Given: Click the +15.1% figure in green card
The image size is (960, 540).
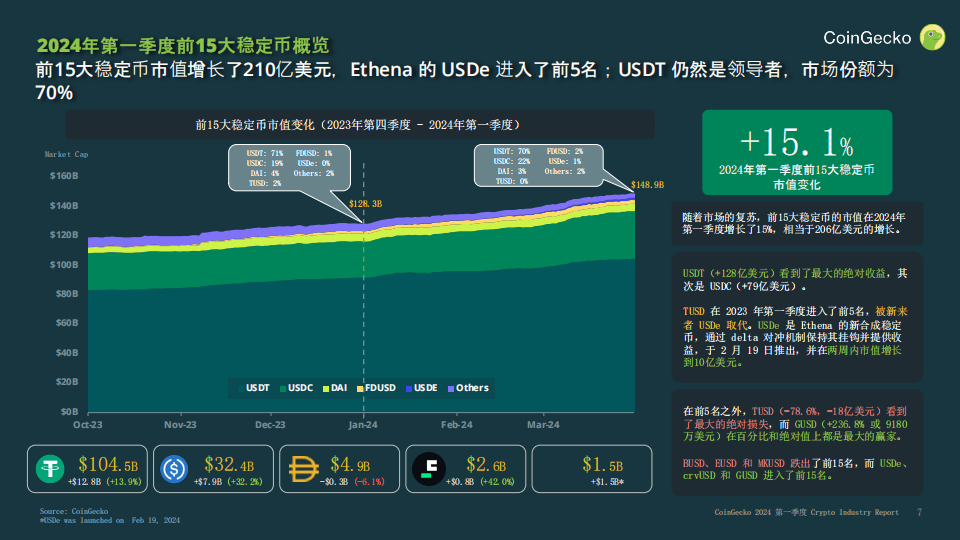Looking at the screenshot, I should 797,142.
